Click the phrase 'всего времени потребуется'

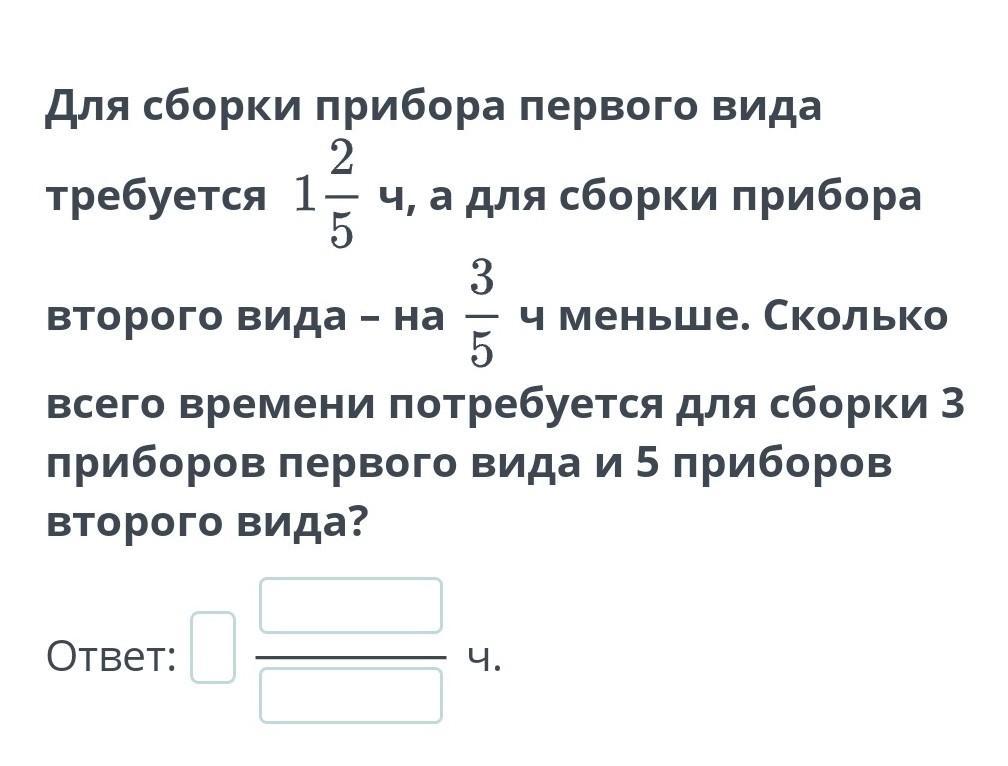point(353,405)
